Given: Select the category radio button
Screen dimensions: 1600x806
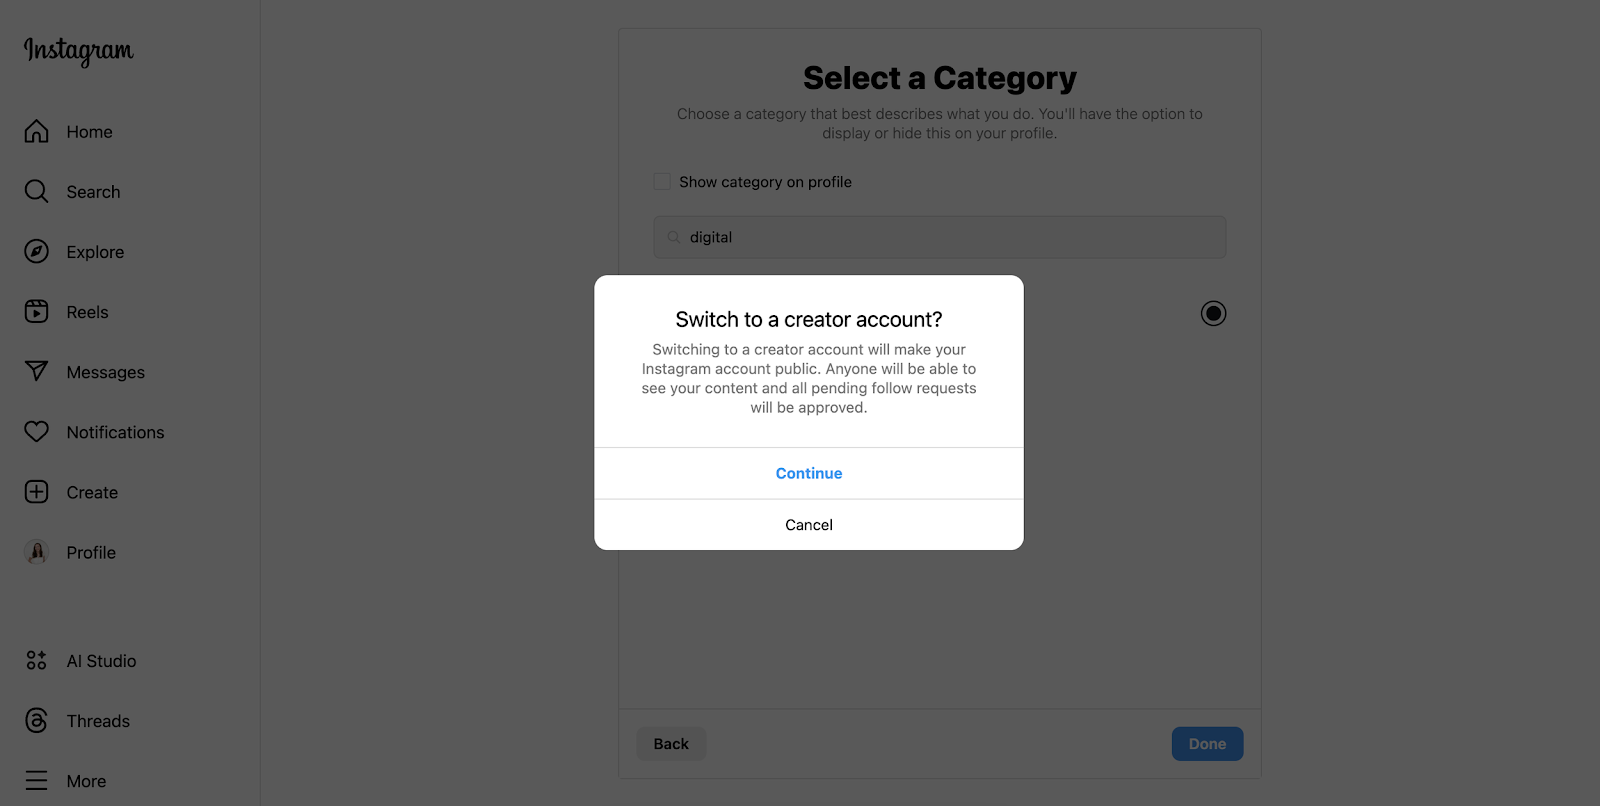Looking at the screenshot, I should click(x=1213, y=314).
